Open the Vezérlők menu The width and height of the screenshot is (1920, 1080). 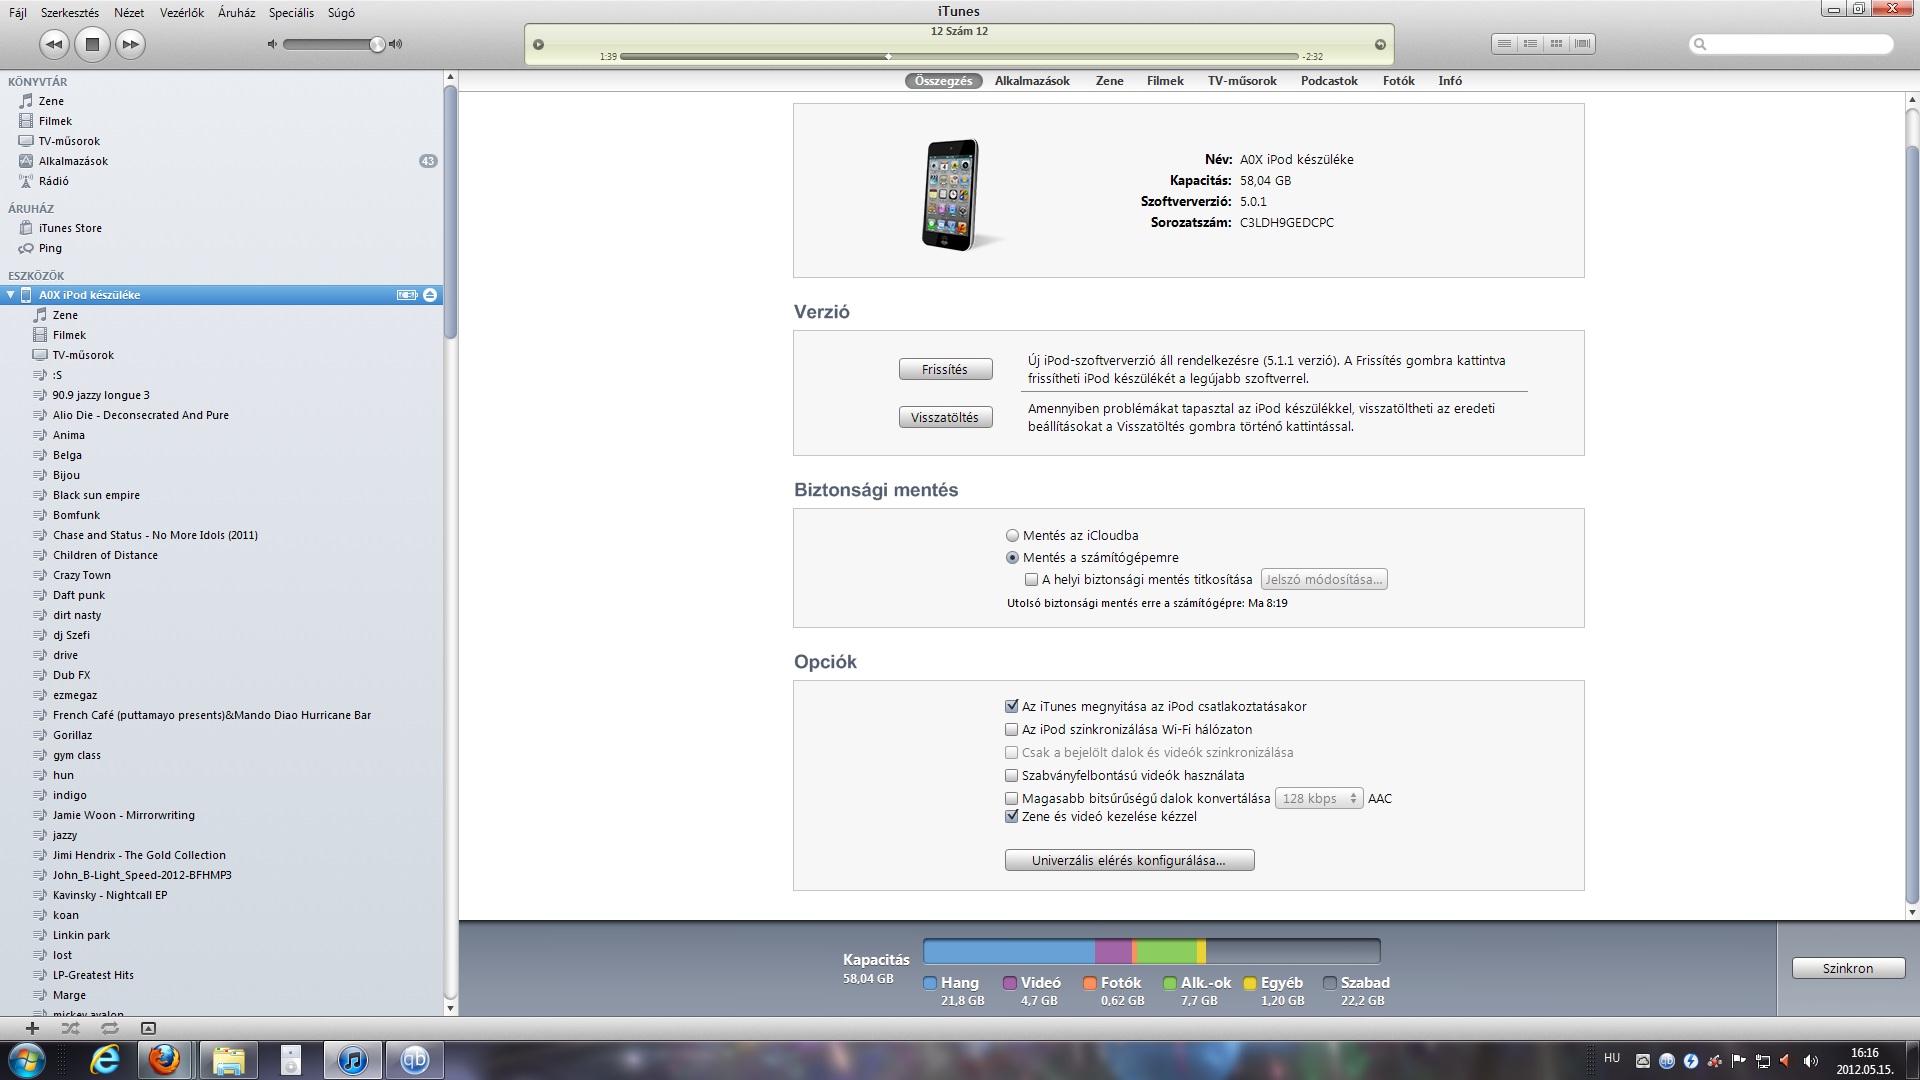[x=182, y=13]
